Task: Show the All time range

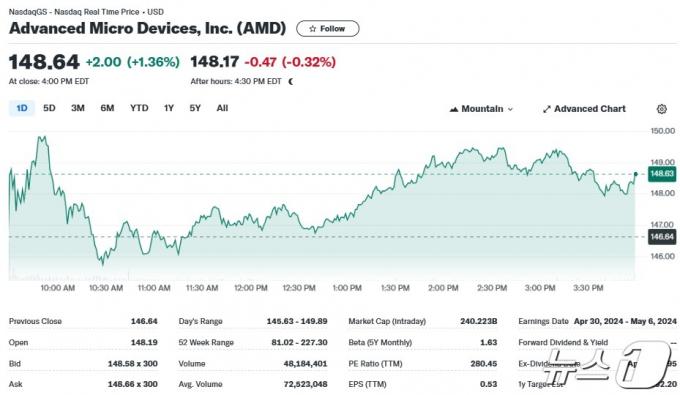Action: point(222,108)
